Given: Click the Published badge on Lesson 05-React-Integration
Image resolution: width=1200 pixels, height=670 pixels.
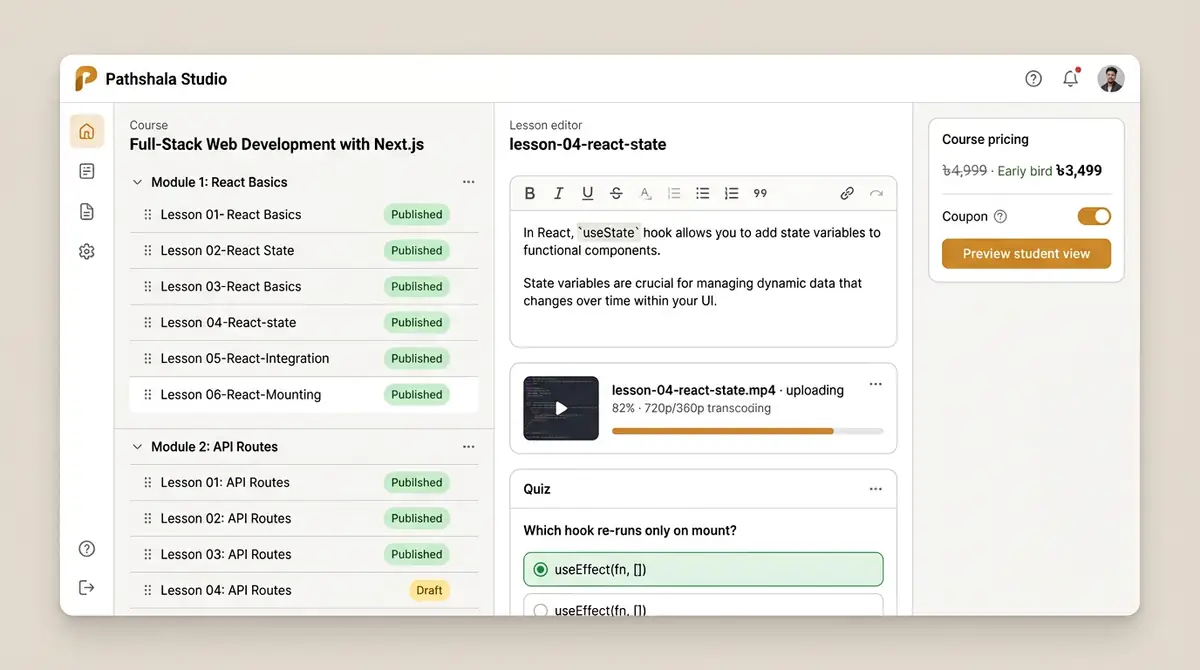Looking at the screenshot, I should click(x=416, y=358).
